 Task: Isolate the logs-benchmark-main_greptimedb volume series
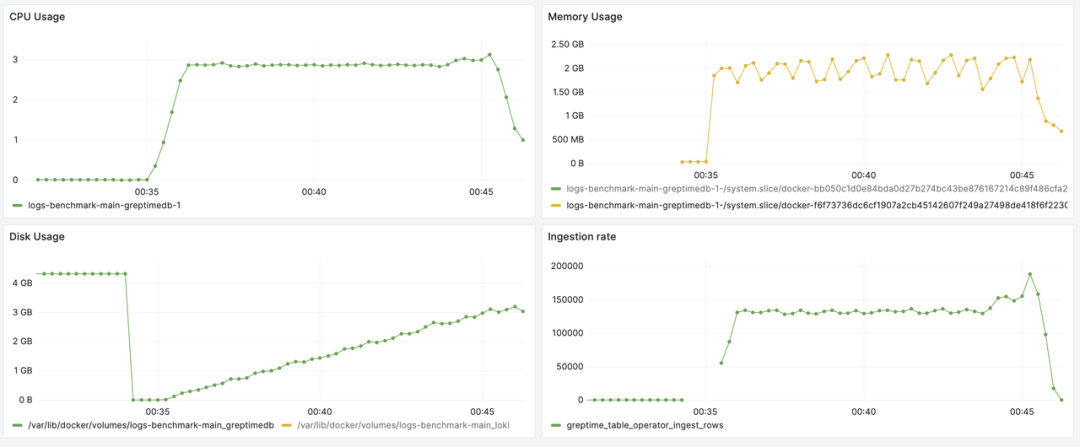(150, 426)
